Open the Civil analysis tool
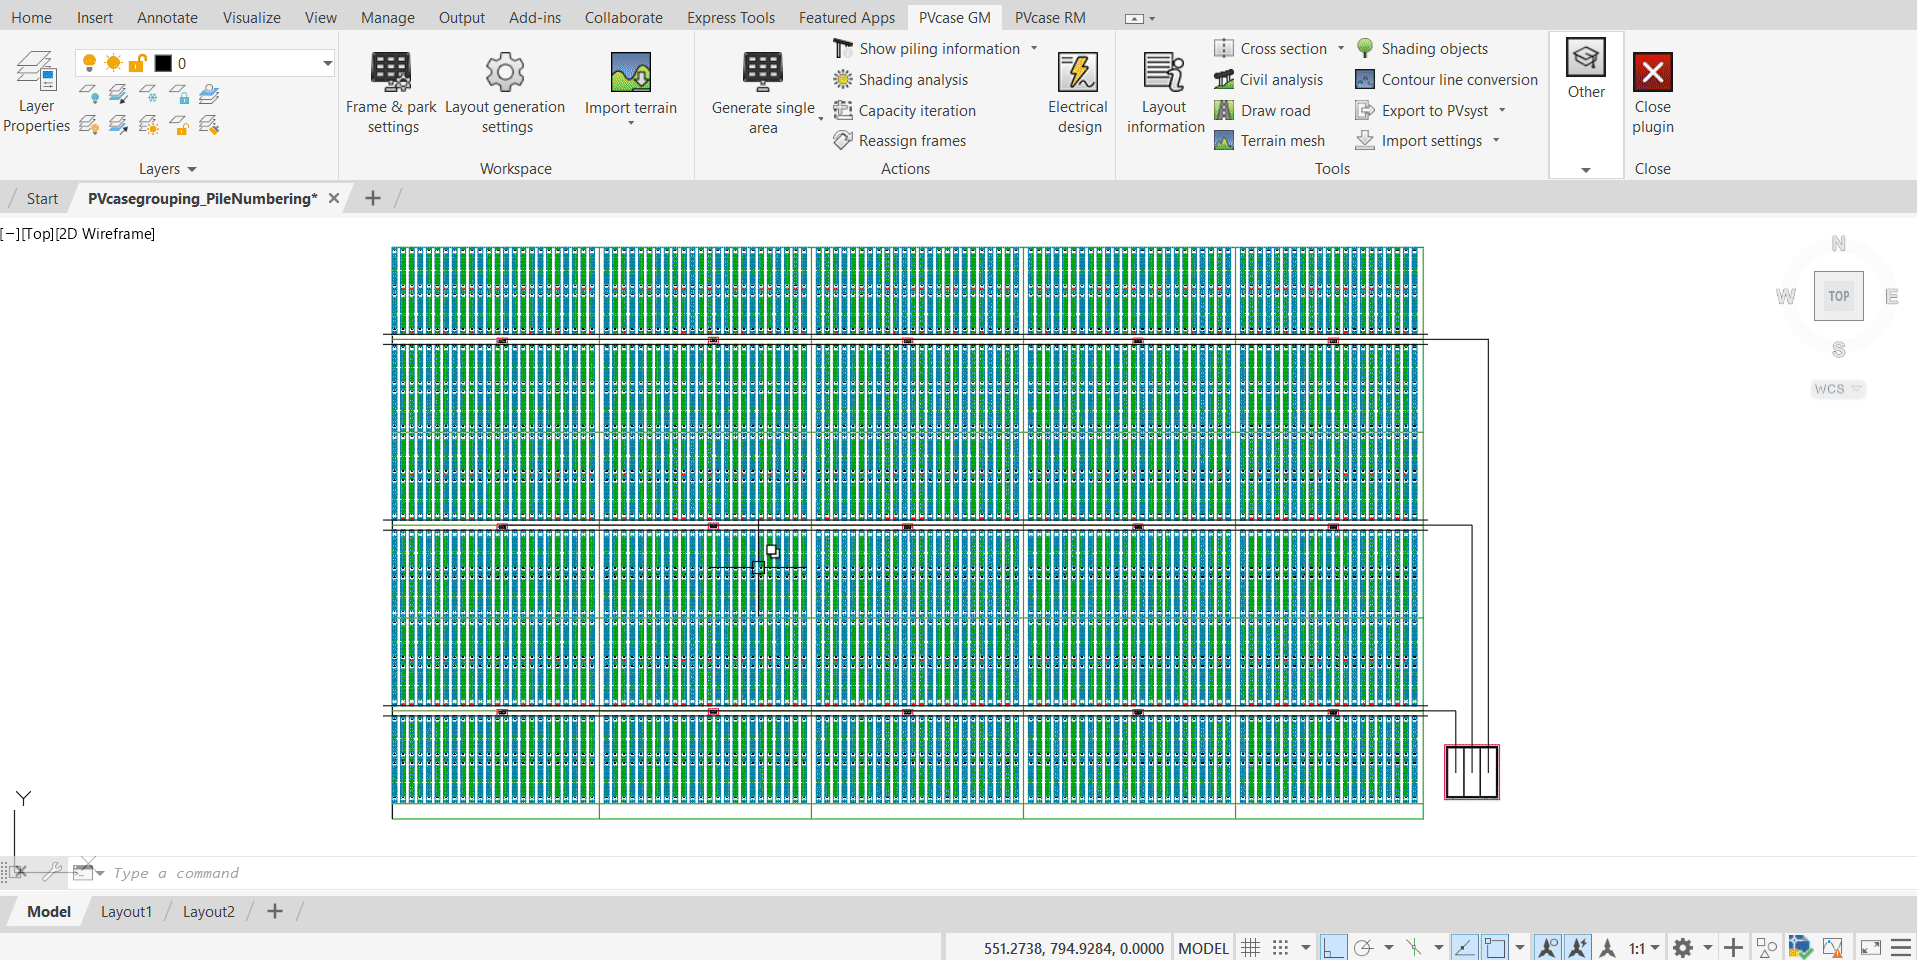 pyautogui.click(x=1280, y=80)
